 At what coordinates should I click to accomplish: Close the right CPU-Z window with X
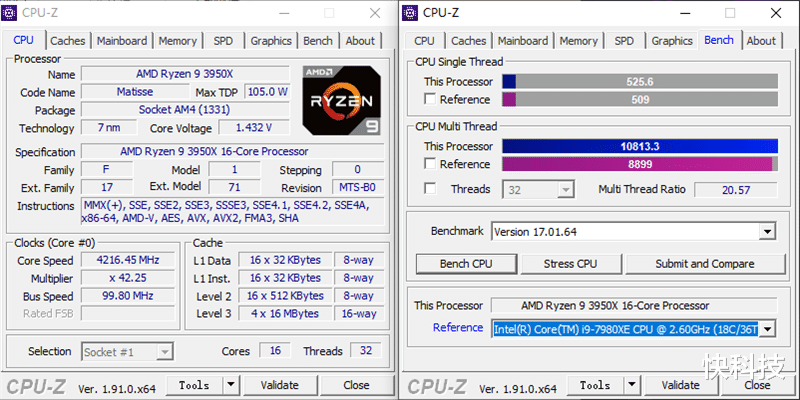(776, 13)
